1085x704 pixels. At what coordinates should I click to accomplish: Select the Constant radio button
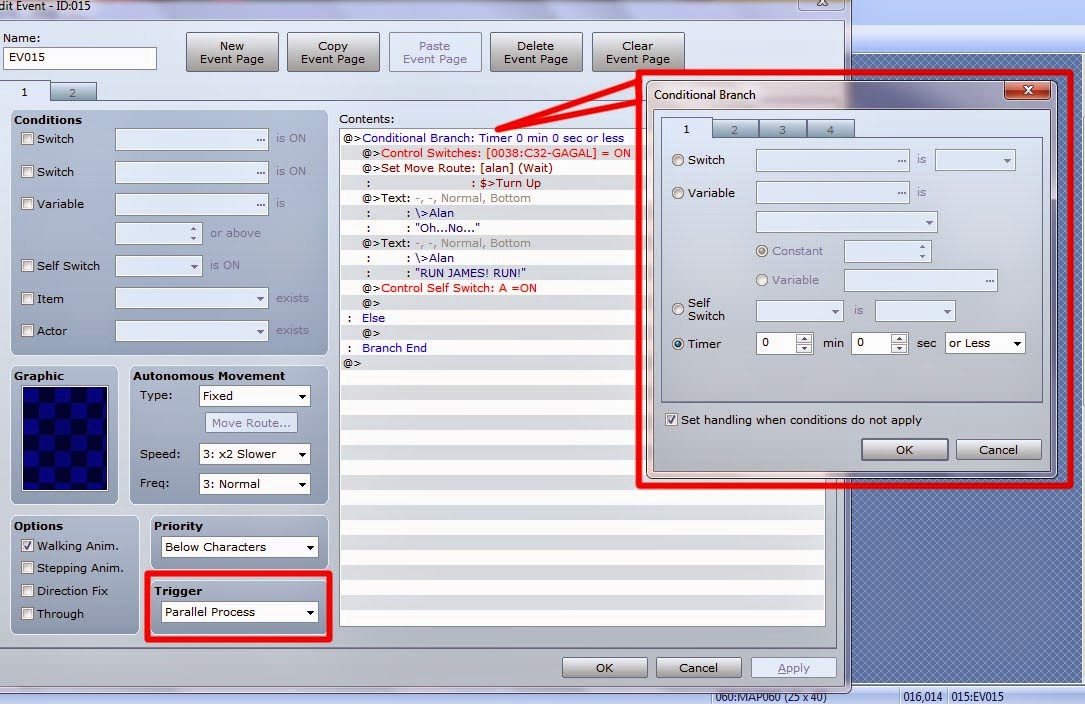[x=762, y=251]
